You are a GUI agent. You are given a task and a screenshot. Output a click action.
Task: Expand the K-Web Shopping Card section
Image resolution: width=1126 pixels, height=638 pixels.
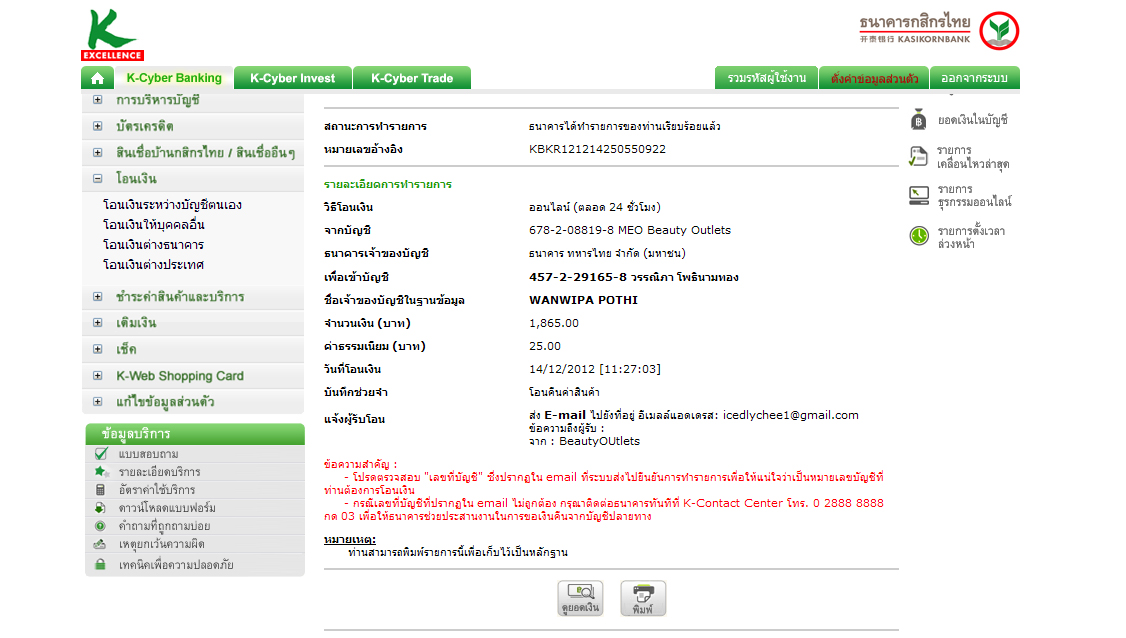(x=98, y=376)
